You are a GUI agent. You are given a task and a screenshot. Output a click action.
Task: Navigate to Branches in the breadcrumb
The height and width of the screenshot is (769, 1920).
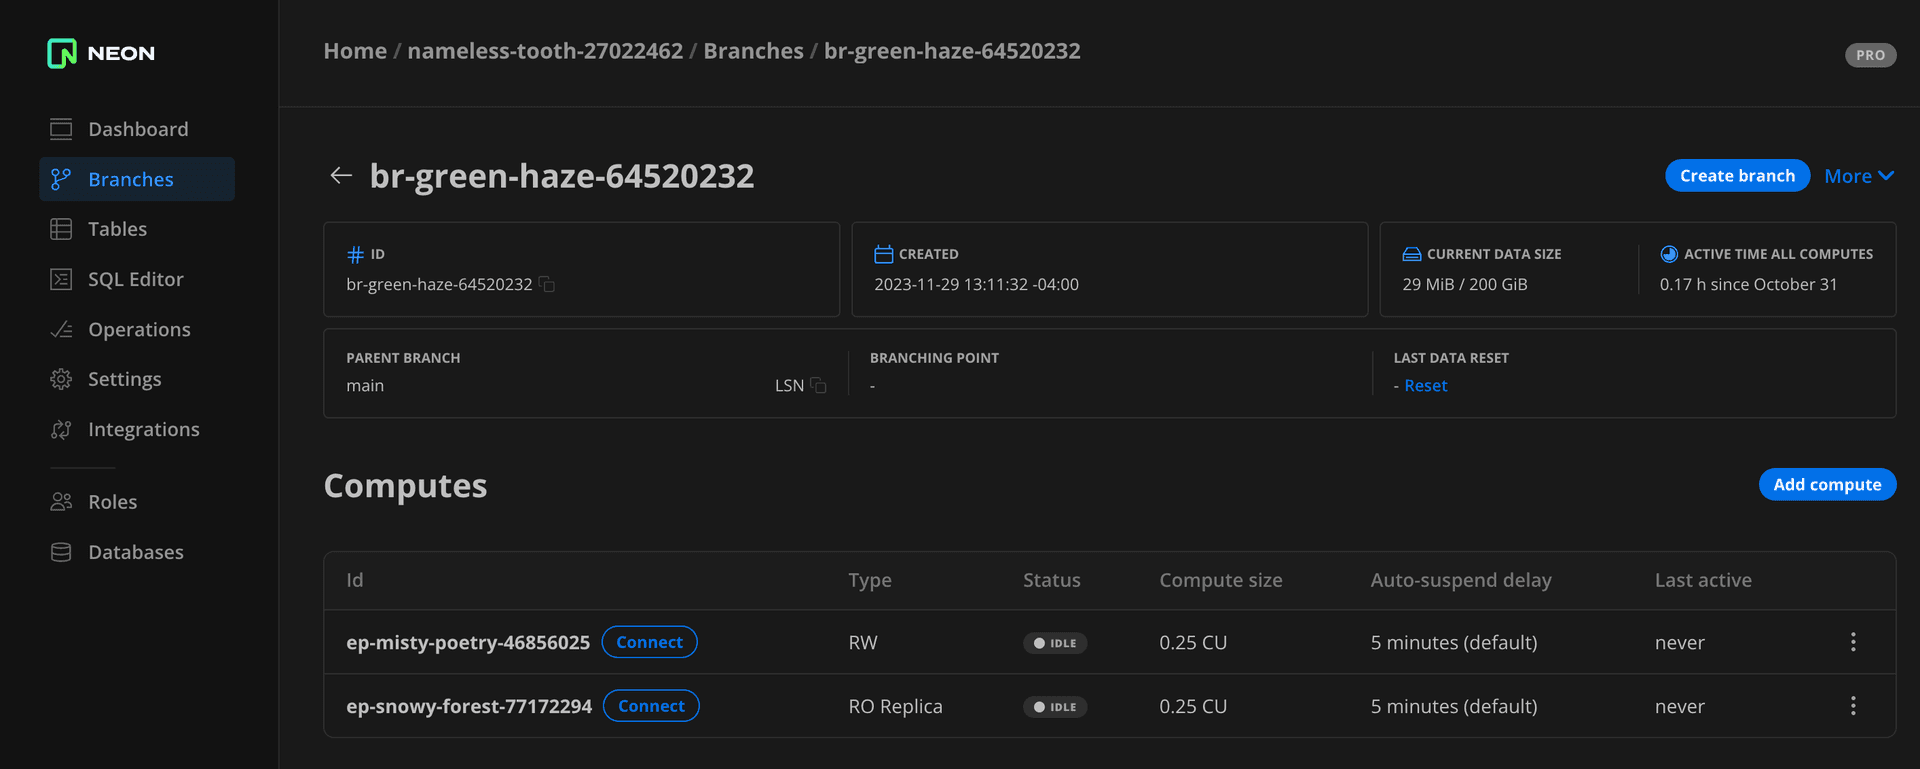[753, 51]
